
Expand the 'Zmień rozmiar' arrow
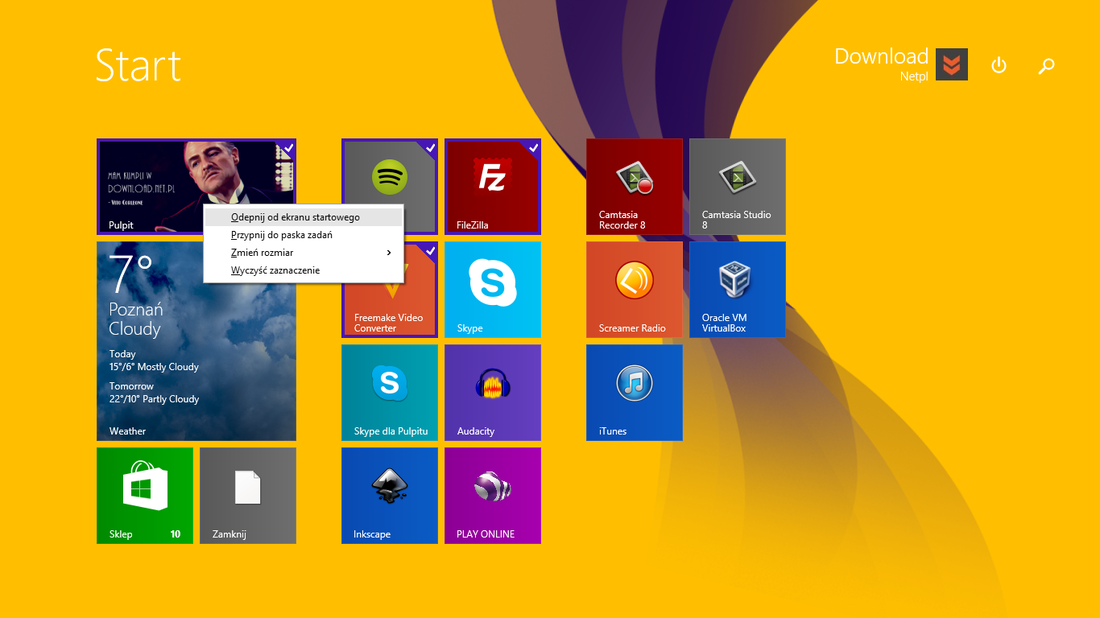(x=389, y=253)
